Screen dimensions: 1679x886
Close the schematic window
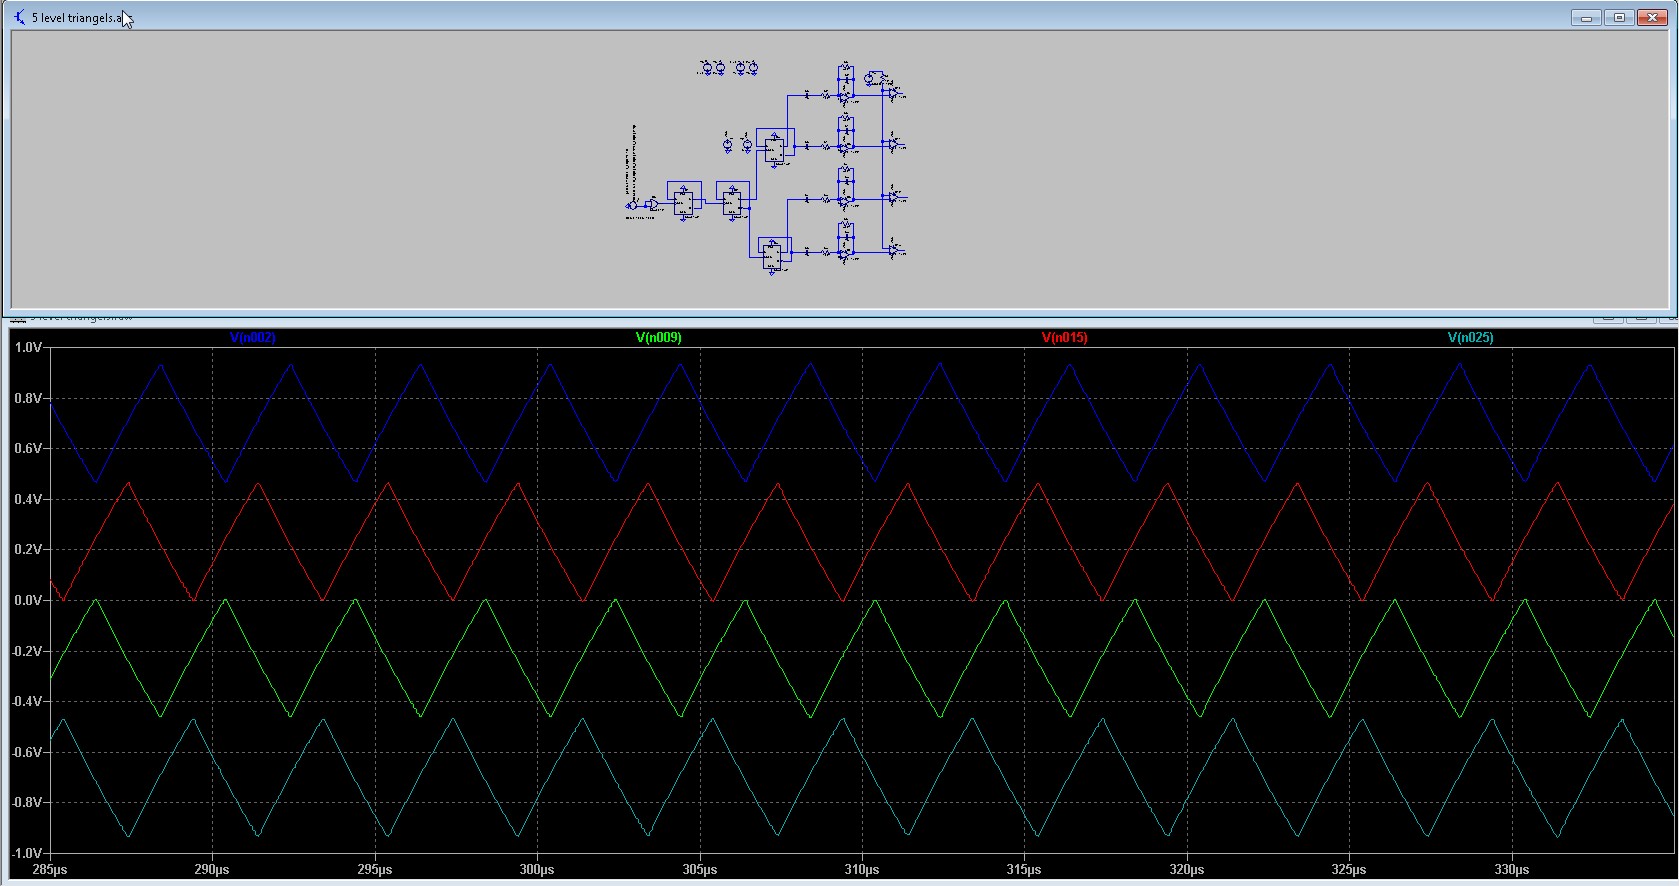1654,18
